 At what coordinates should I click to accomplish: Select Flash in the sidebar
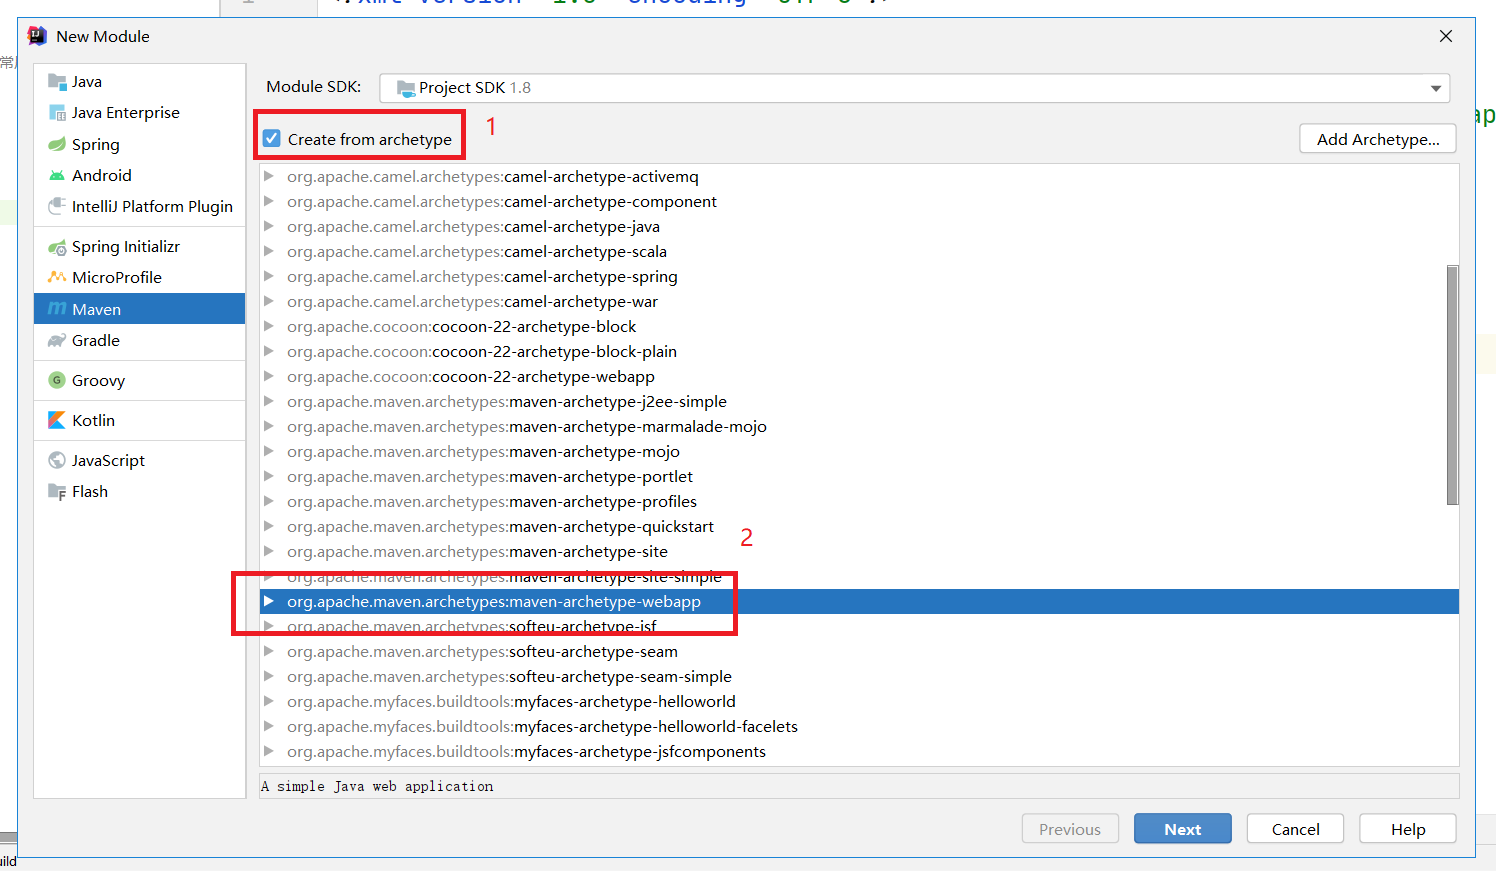[x=140, y=491]
